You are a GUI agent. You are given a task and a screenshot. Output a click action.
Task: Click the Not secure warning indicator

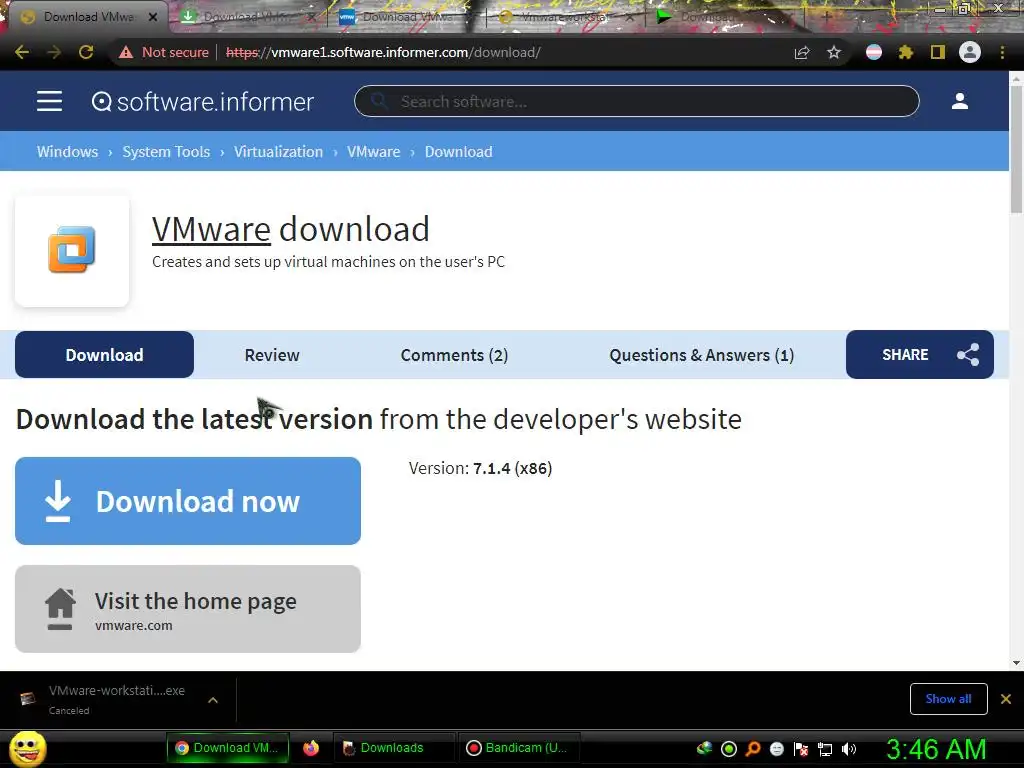click(x=163, y=52)
